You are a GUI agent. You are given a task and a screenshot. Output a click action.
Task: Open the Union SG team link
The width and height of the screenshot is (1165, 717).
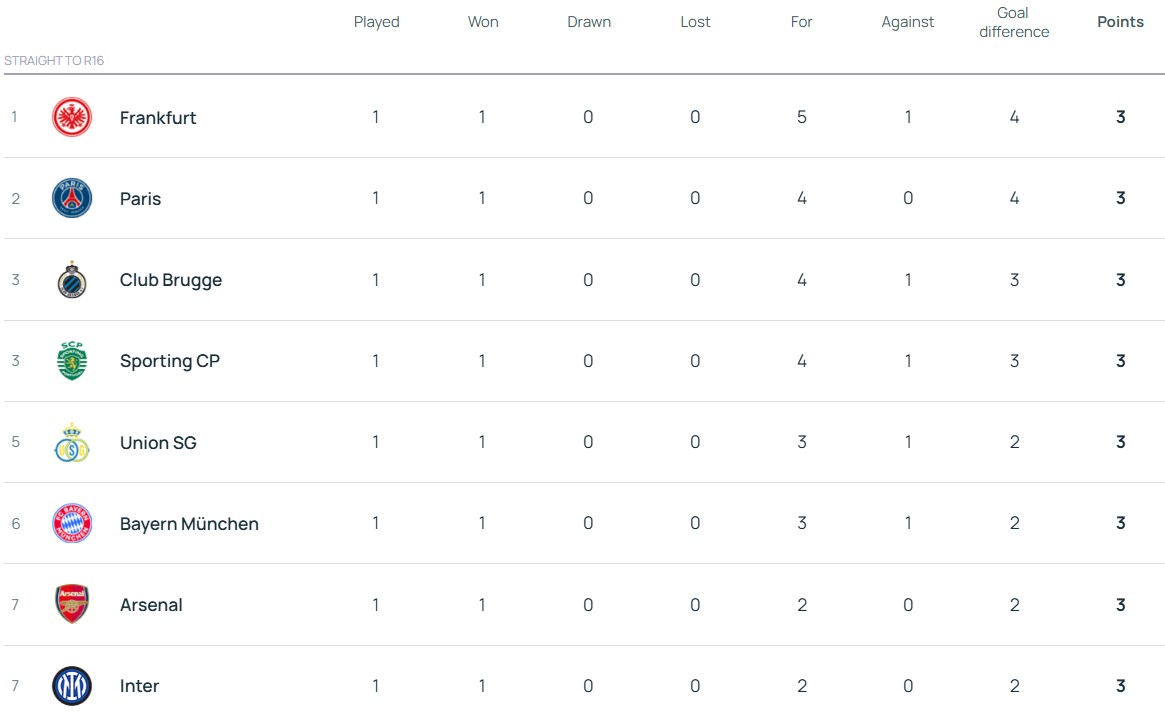(x=158, y=442)
